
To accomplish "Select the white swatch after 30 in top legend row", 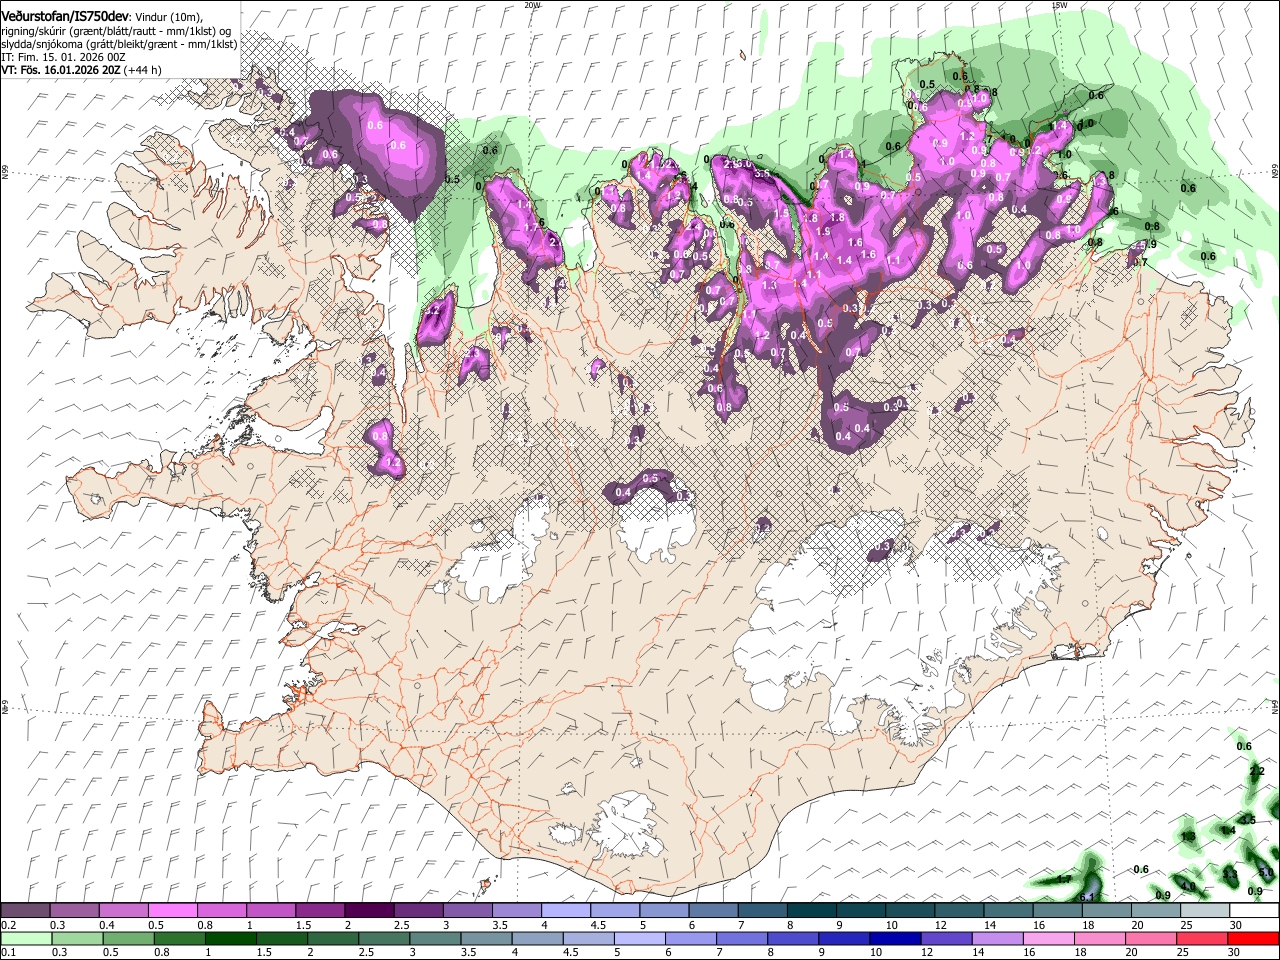I will (1255, 910).
